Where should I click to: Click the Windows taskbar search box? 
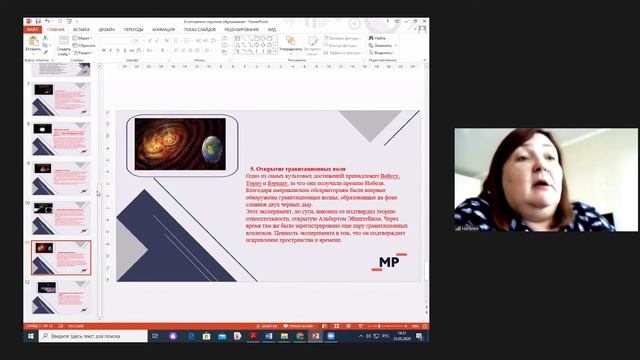pos(93,336)
